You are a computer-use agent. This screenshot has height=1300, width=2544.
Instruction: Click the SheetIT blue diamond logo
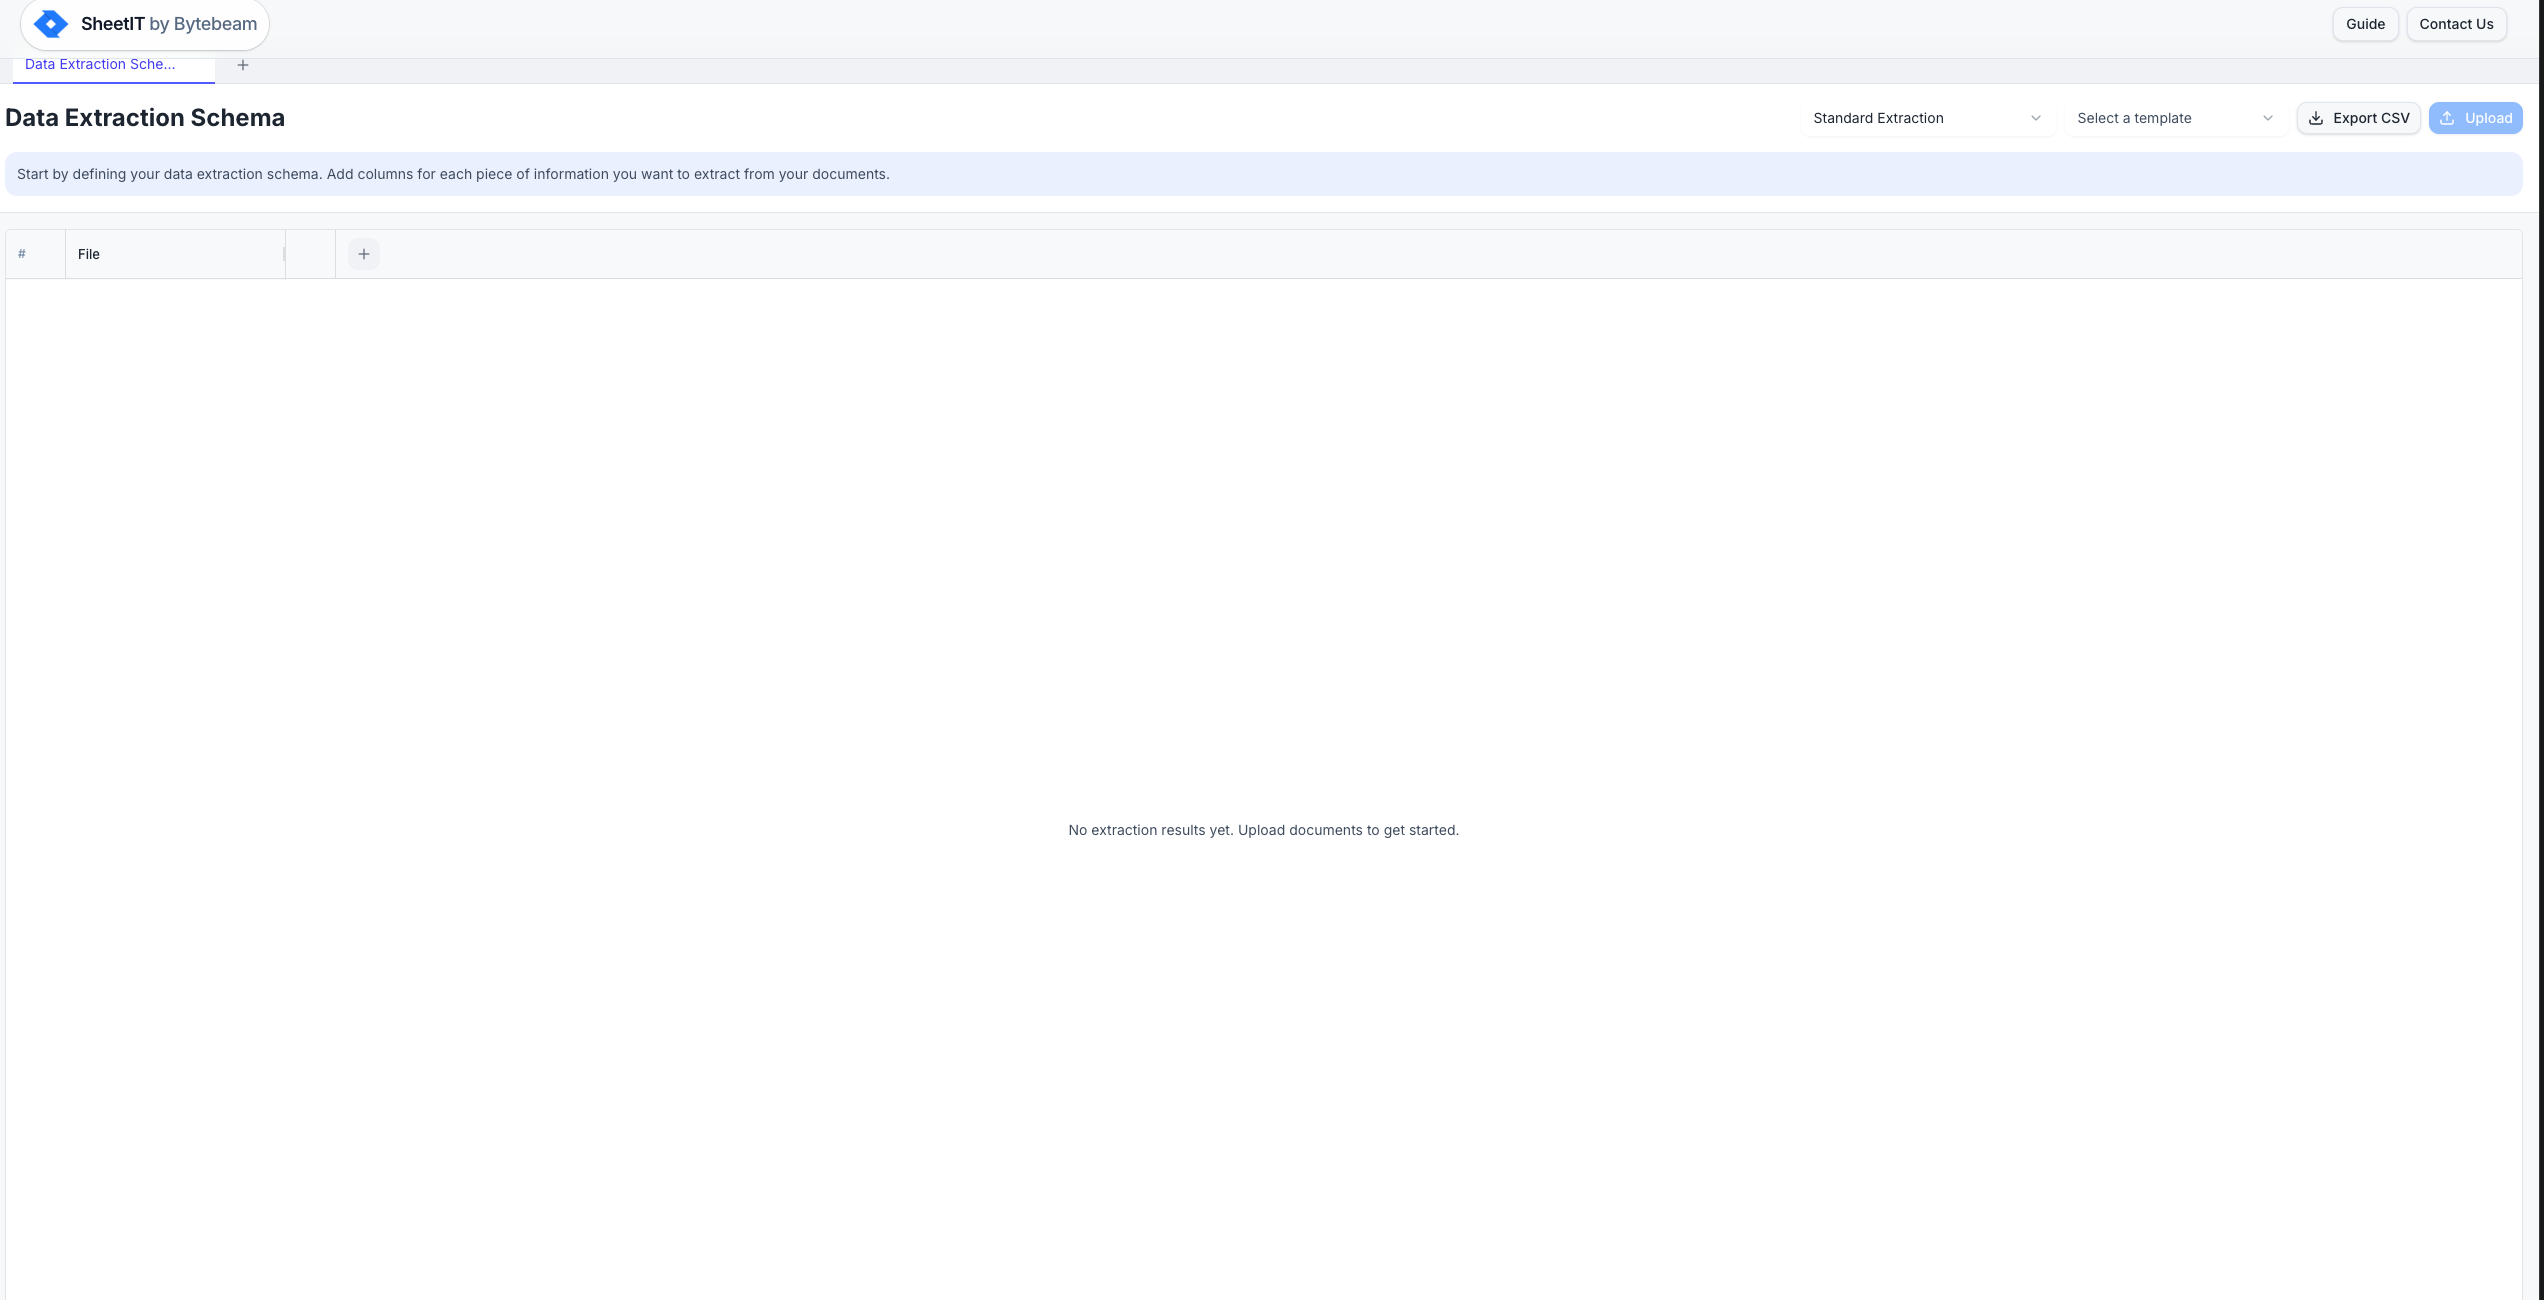click(x=50, y=24)
